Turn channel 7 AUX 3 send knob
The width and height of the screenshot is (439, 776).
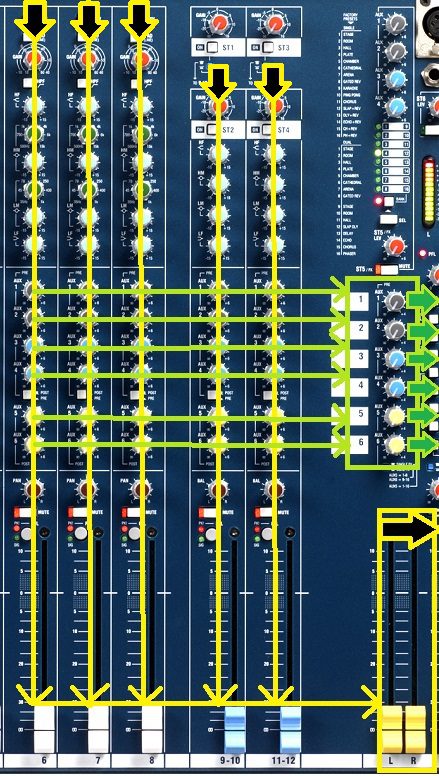tap(88, 344)
